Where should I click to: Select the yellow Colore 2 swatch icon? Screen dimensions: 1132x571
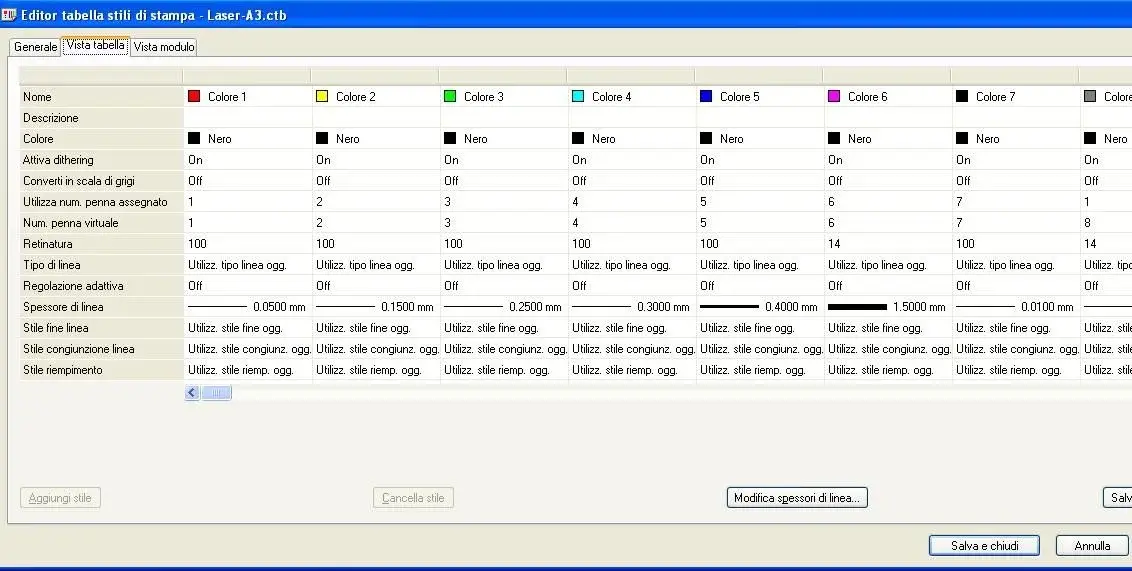(x=322, y=96)
